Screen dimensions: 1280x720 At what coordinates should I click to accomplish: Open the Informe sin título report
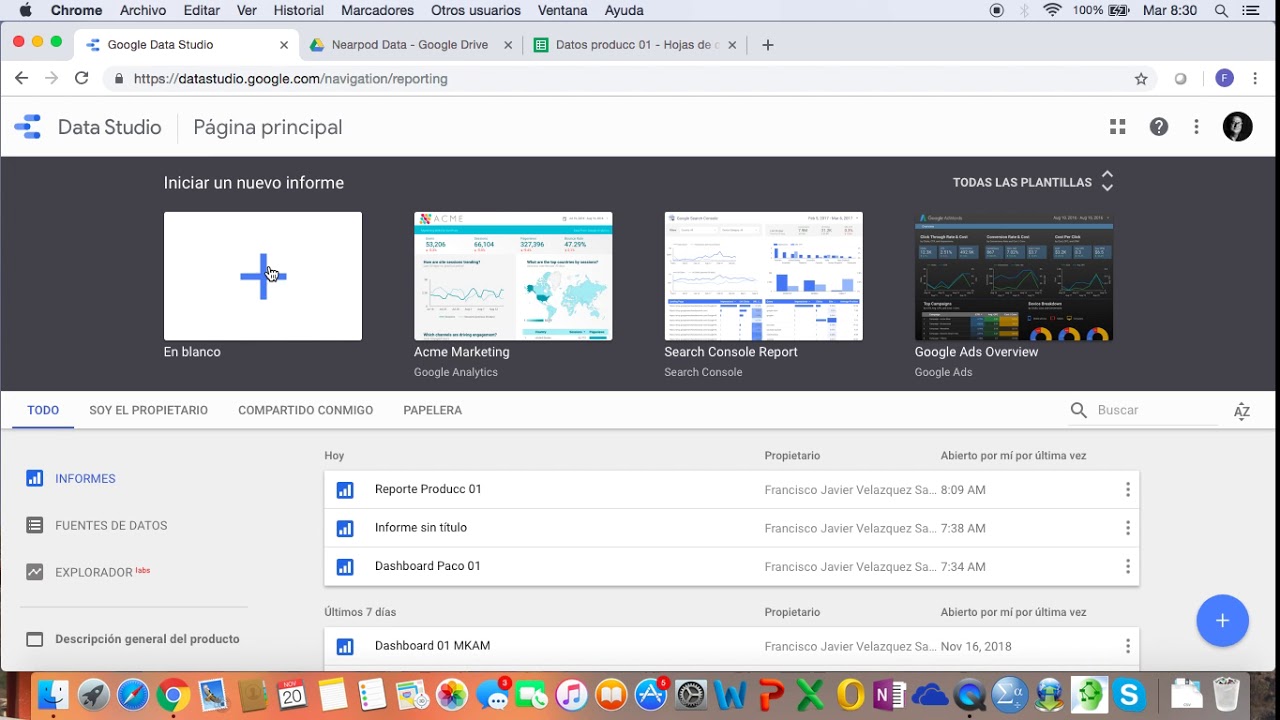point(732,528)
